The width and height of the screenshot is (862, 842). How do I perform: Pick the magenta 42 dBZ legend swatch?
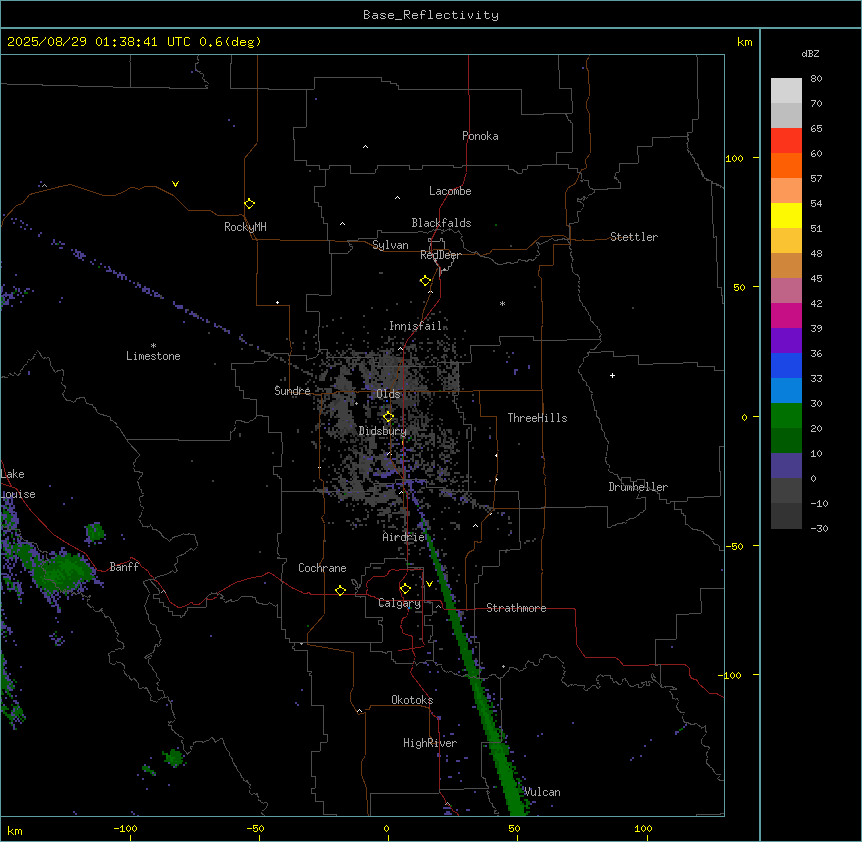pos(786,315)
